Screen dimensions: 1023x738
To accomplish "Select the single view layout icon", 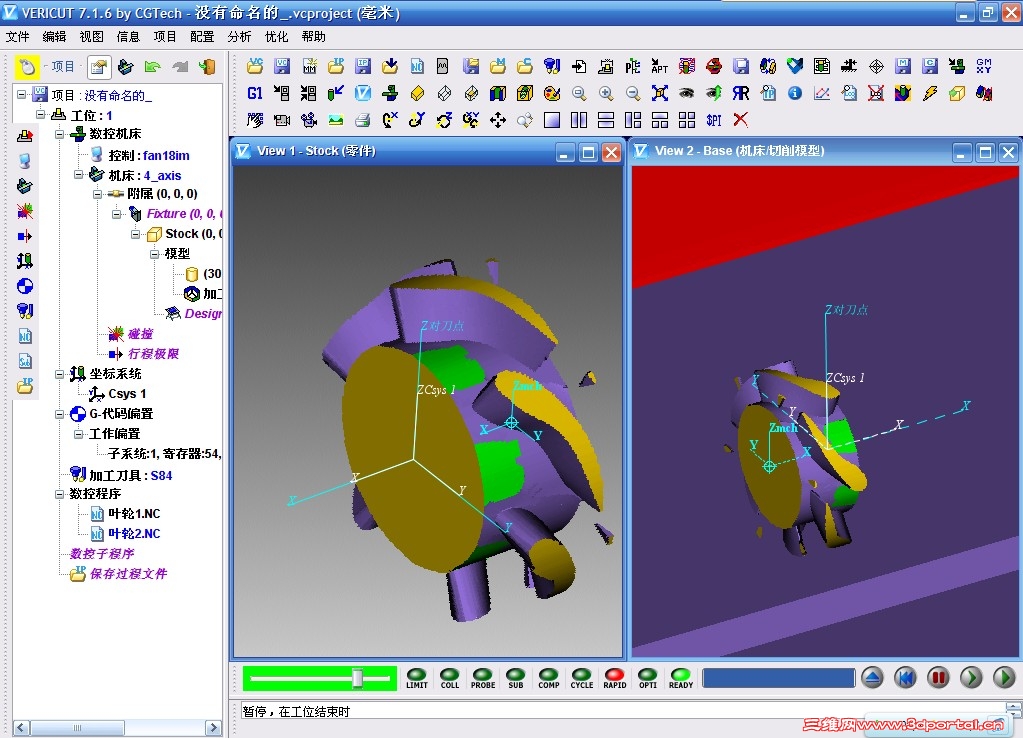I will click(552, 120).
